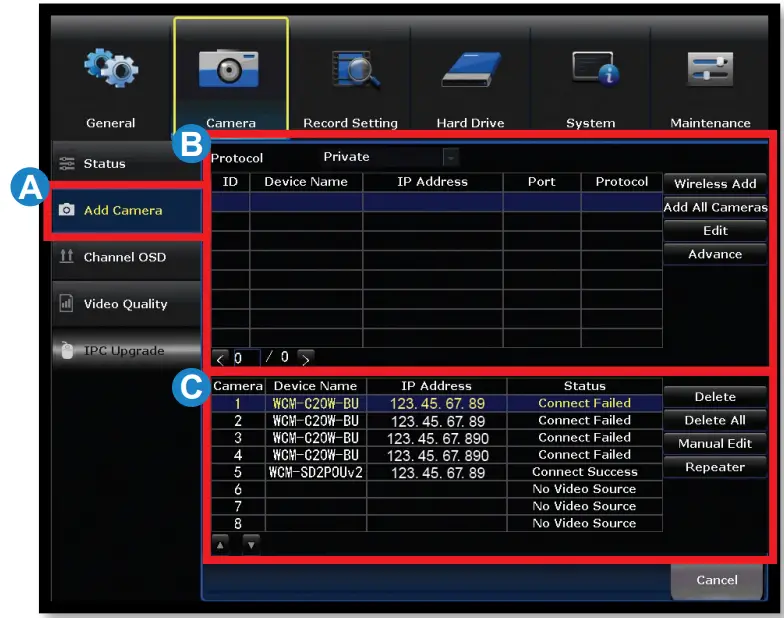
Task: Click the Status sliders icon in sidebar
Action: [66, 163]
